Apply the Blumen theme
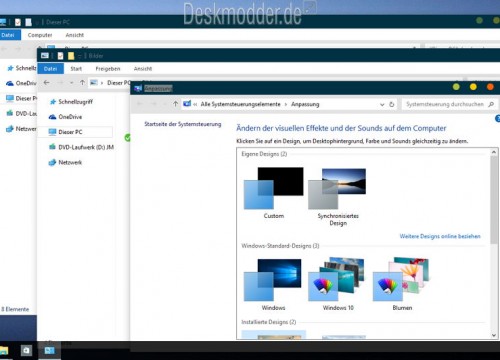The height and width of the screenshot is (360, 500). (x=401, y=279)
